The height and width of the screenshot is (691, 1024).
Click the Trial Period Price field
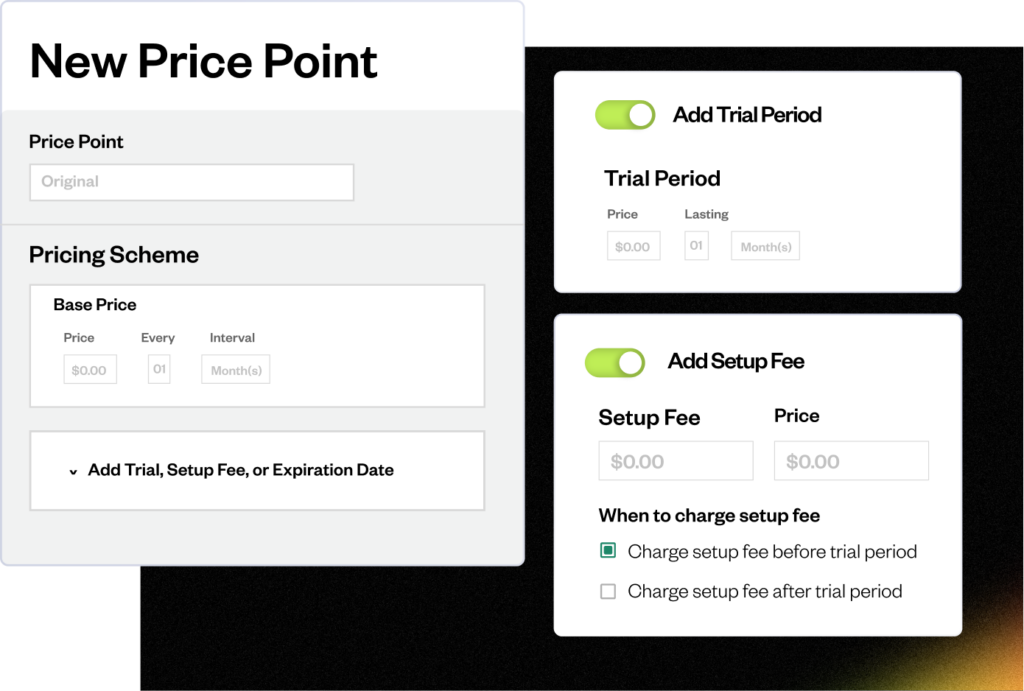633,246
